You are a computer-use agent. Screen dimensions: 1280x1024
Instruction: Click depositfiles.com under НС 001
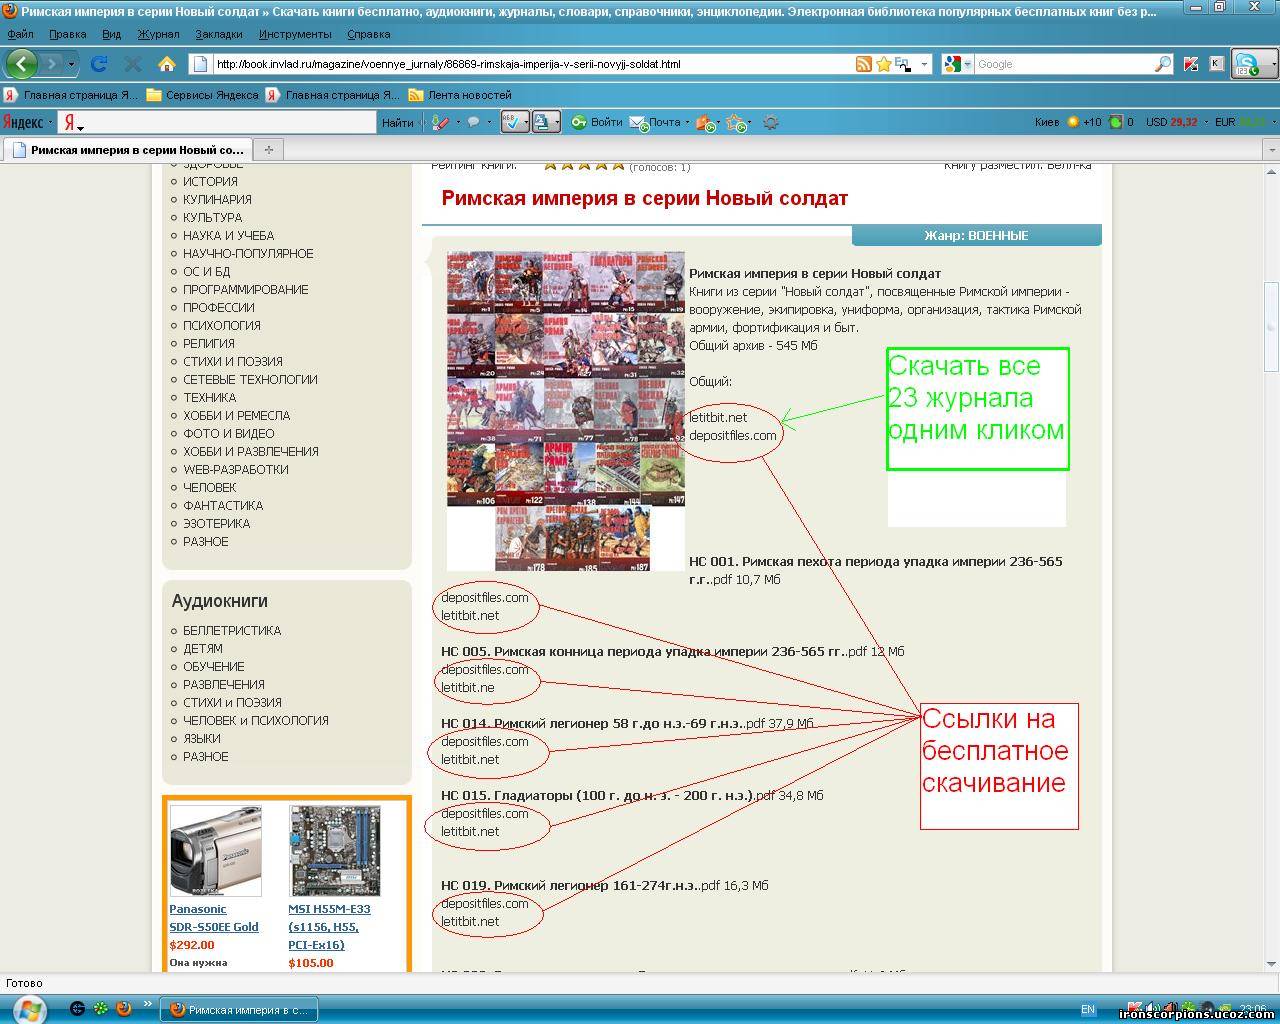tap(485, 597)
